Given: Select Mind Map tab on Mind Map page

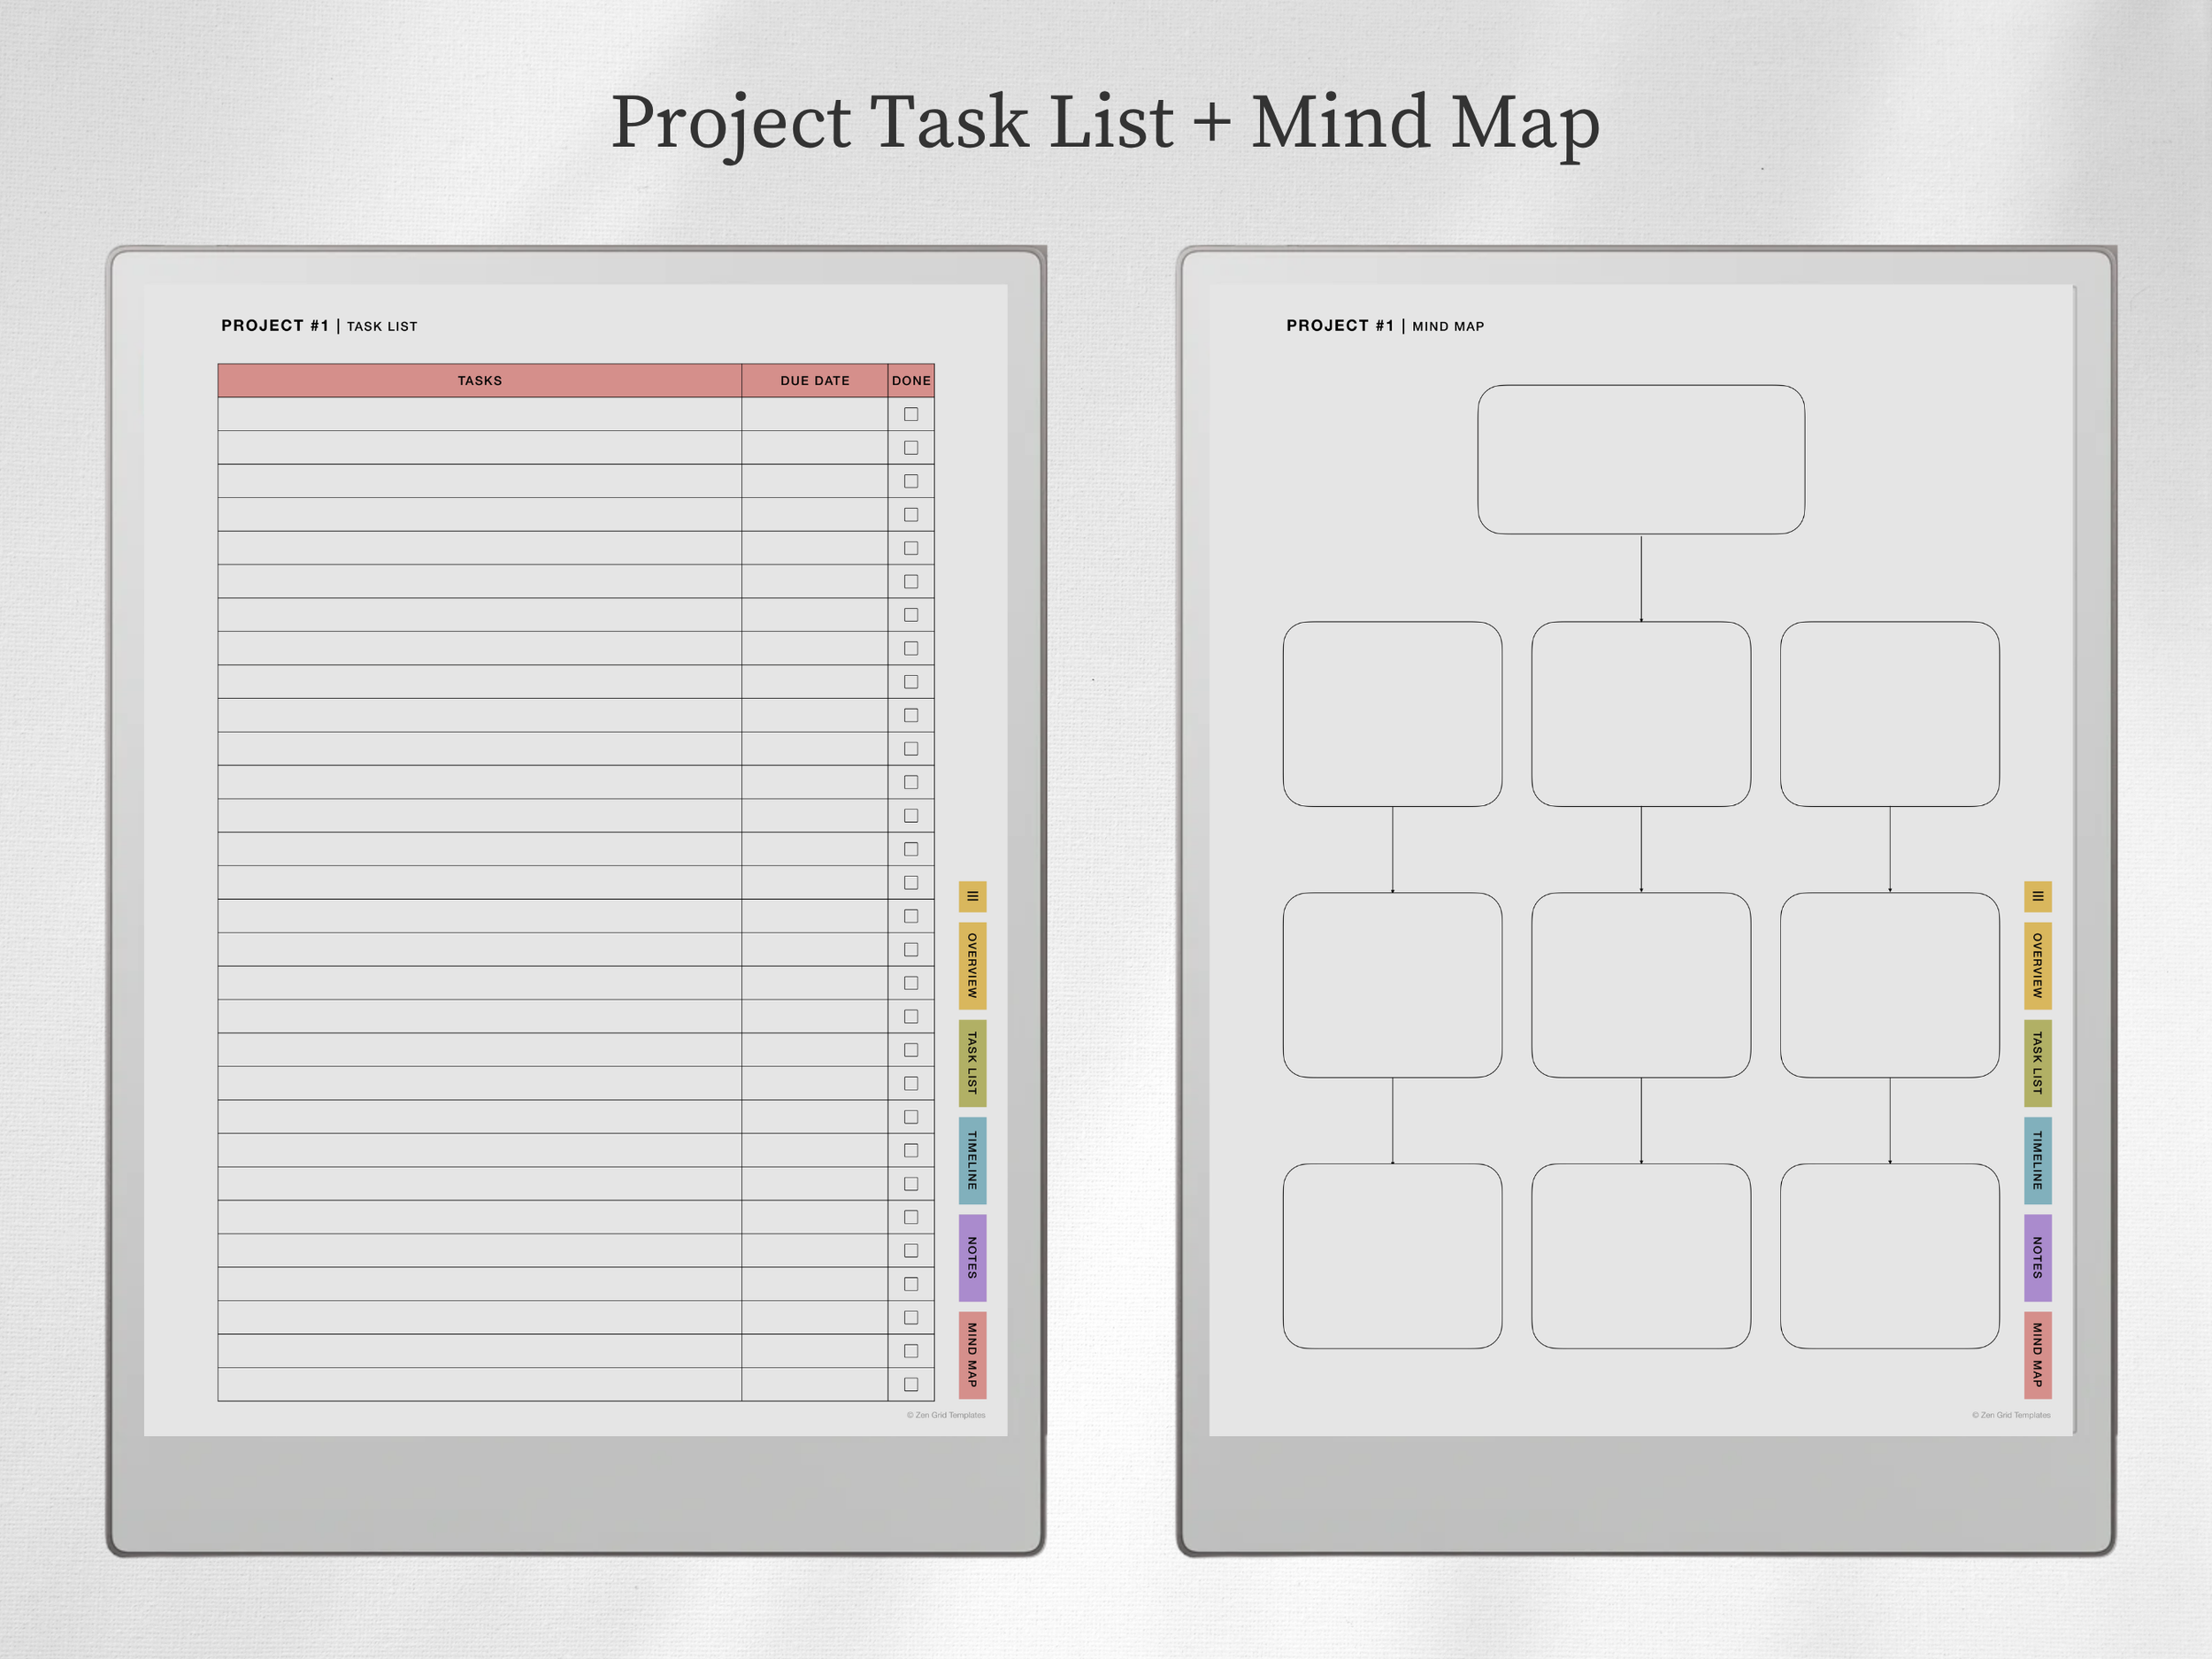Looking at the screenshot, I should [2037, 1355].
